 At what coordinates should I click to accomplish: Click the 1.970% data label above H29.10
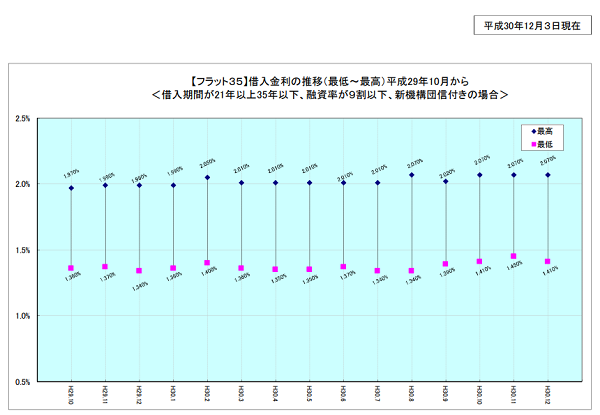pos(72,174)
